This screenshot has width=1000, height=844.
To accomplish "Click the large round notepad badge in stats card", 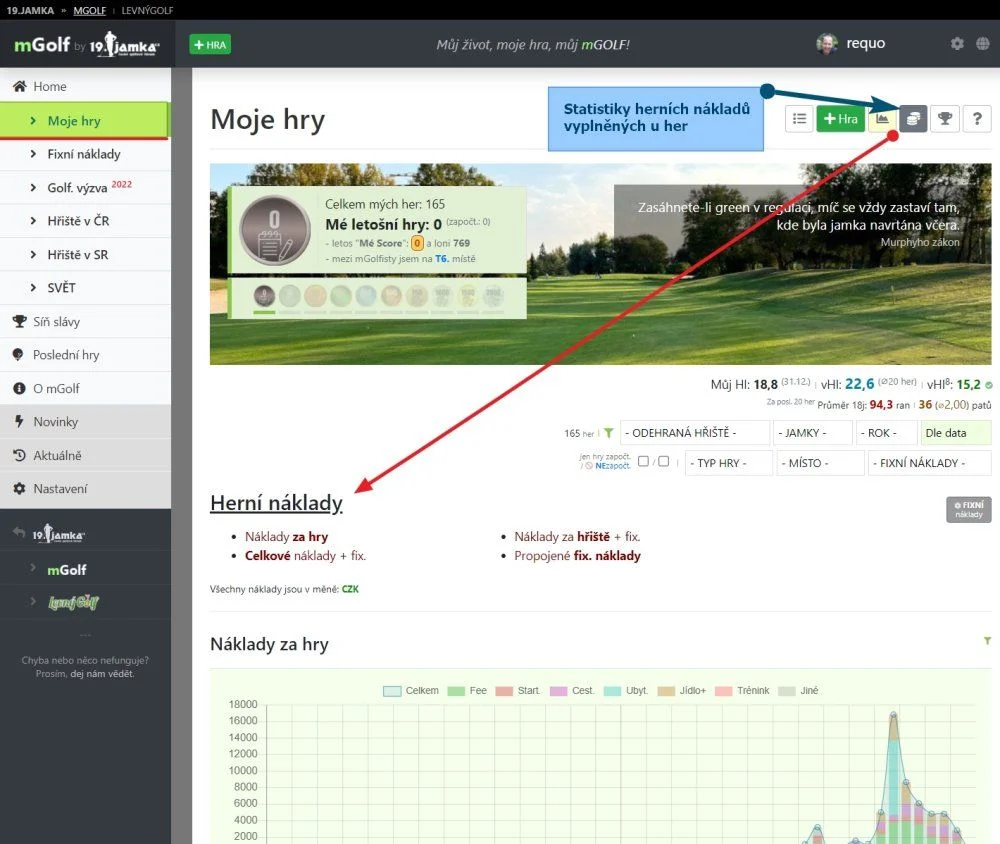I will 275,230.
